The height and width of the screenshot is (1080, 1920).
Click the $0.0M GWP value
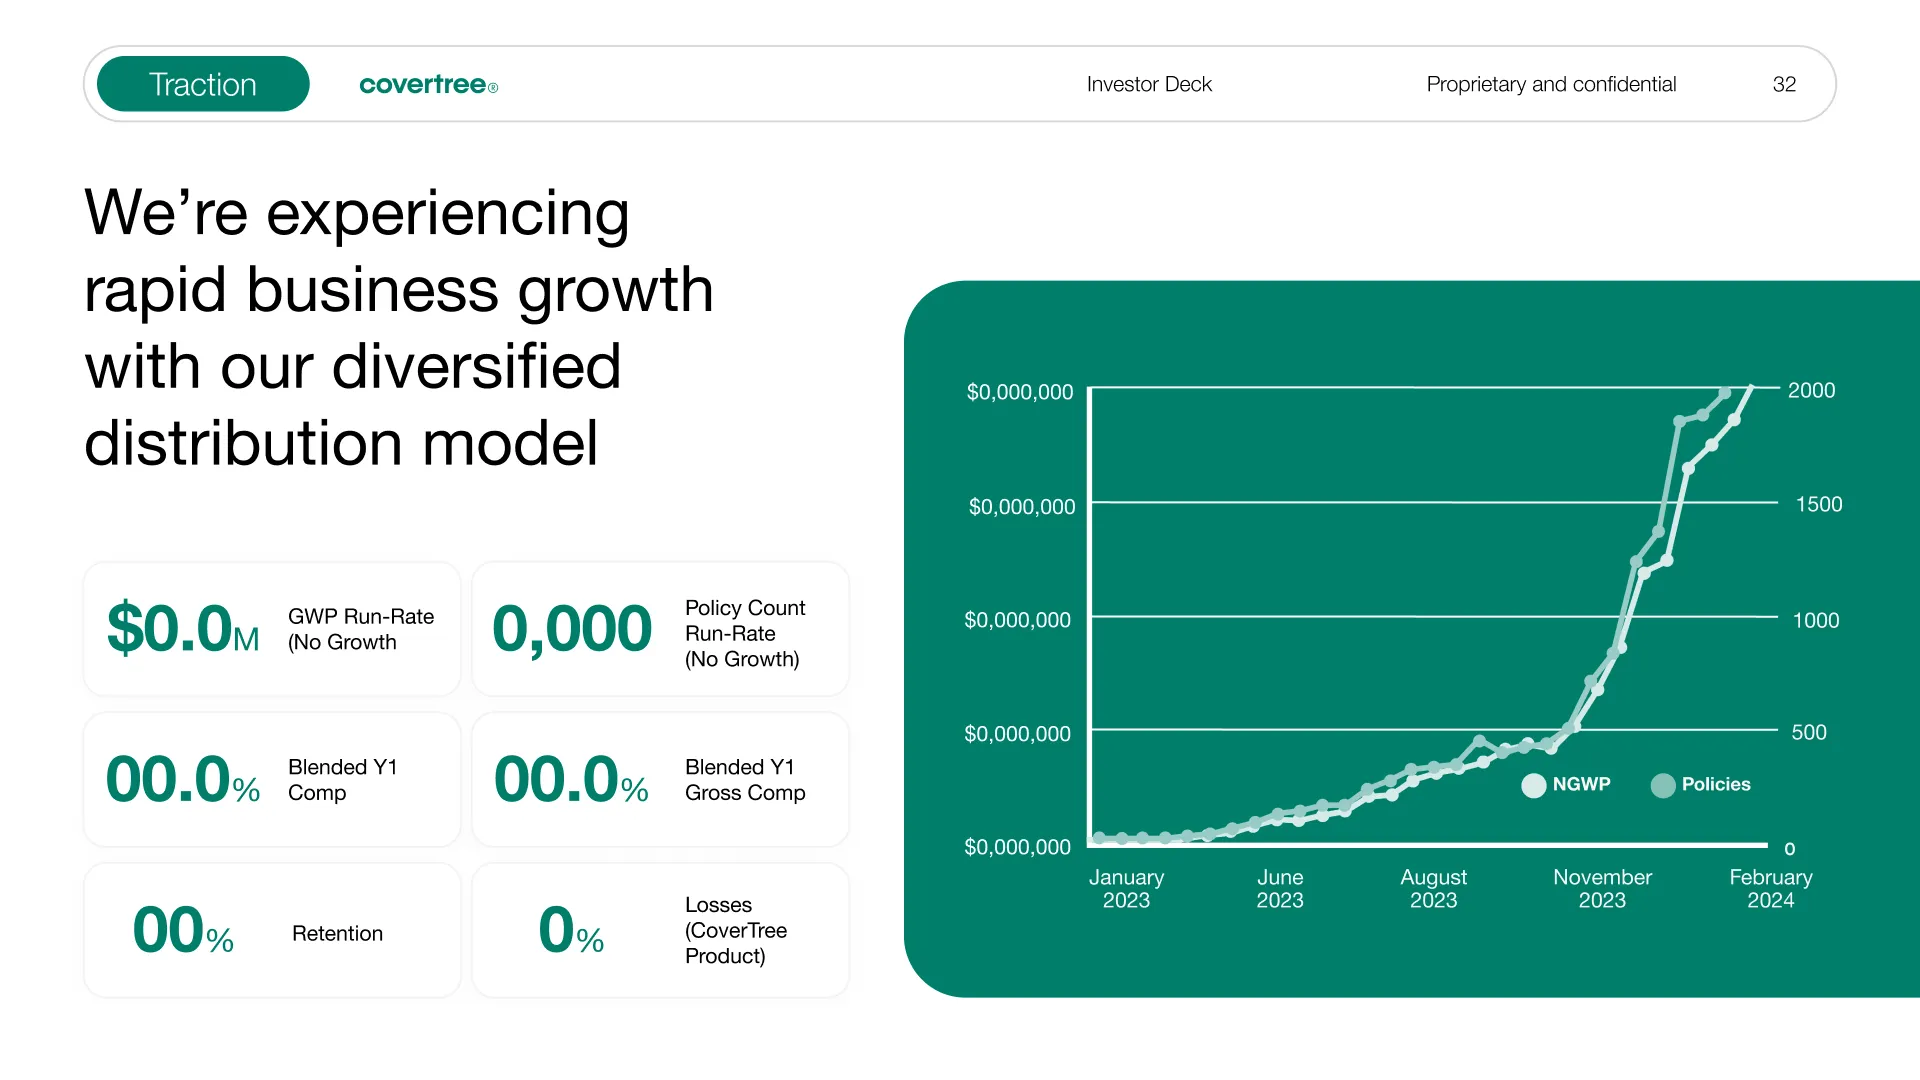(x=183, y=629)
